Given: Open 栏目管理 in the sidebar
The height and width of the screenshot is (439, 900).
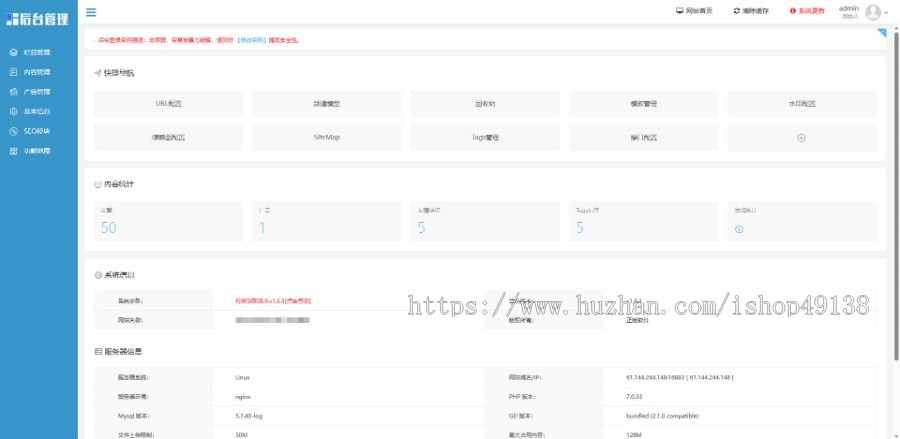Looking at the screenshot, I should (38, 52).
